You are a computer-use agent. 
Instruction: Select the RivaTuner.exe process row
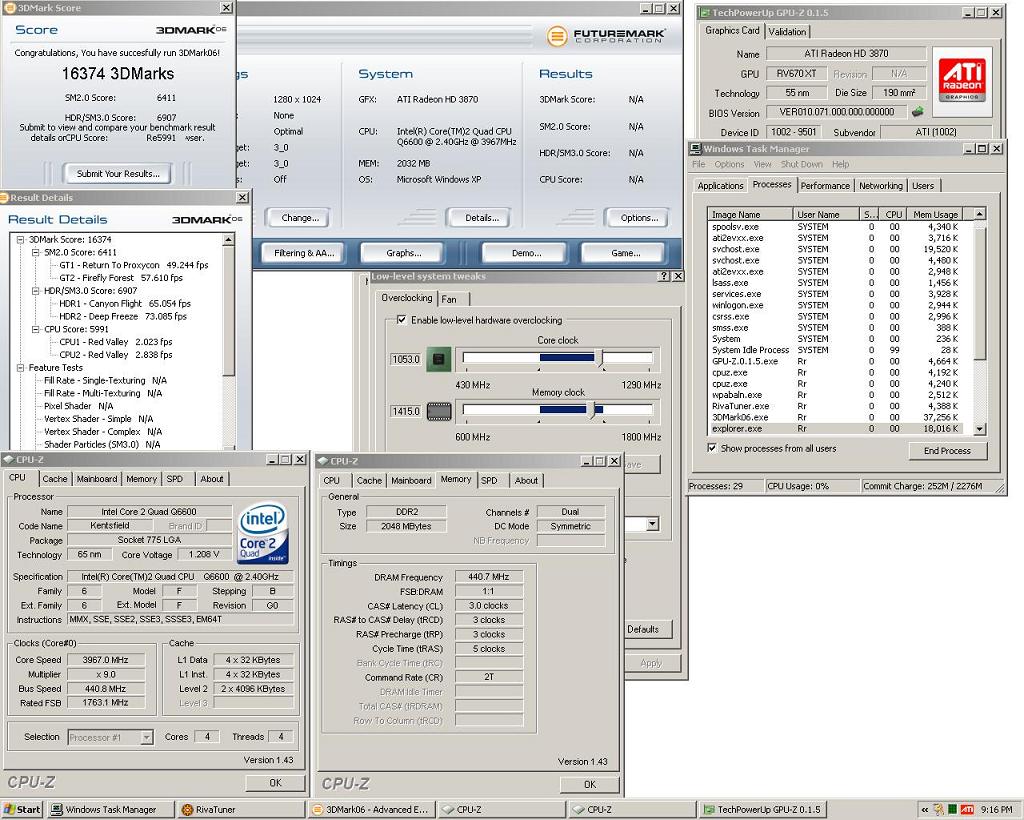[x=841, y=406]
